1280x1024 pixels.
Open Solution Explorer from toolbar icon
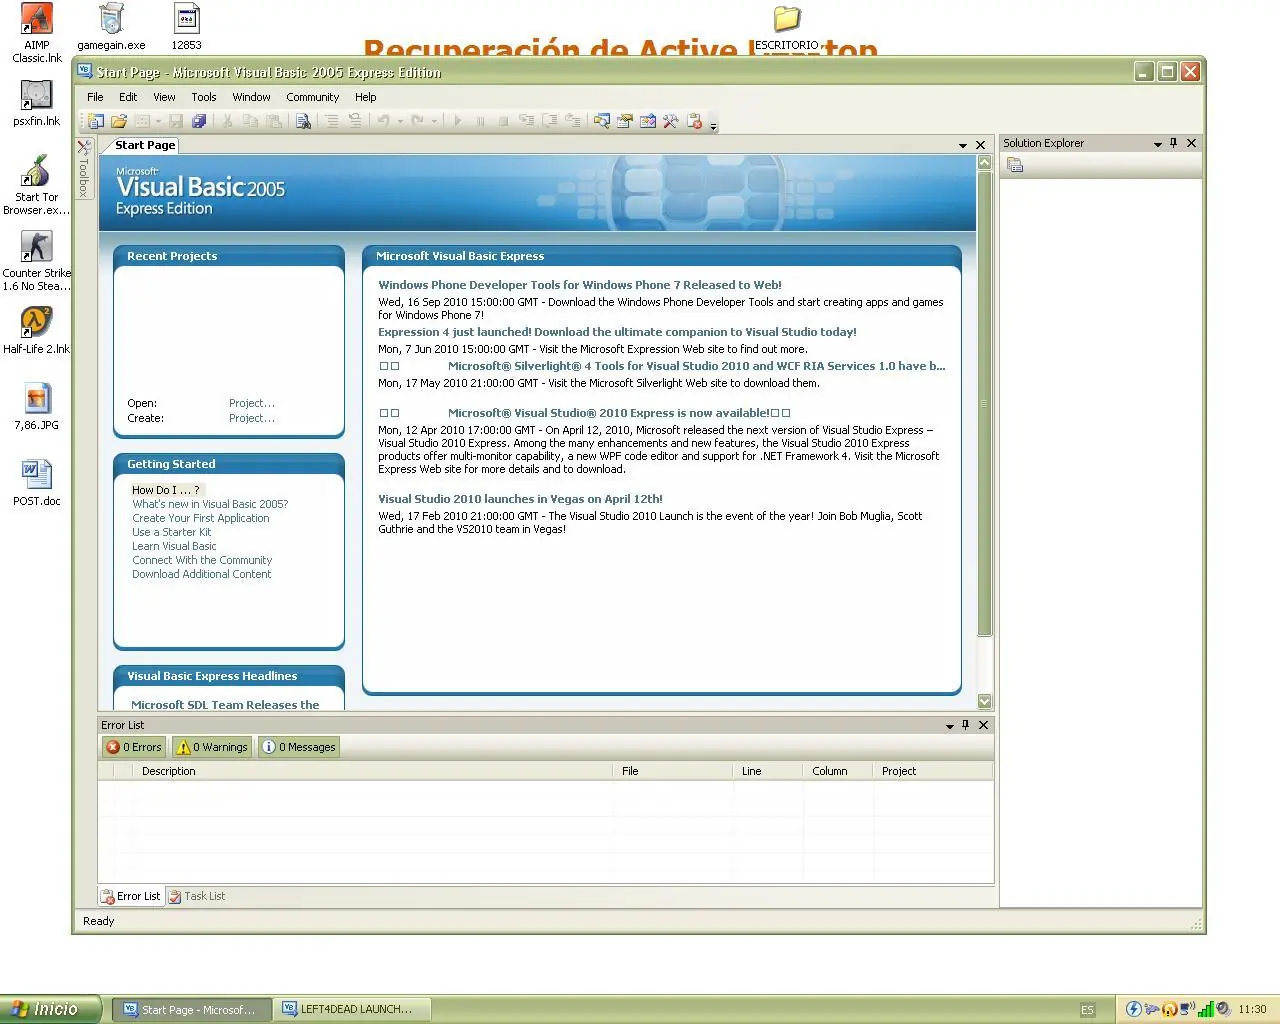point(602,121)
